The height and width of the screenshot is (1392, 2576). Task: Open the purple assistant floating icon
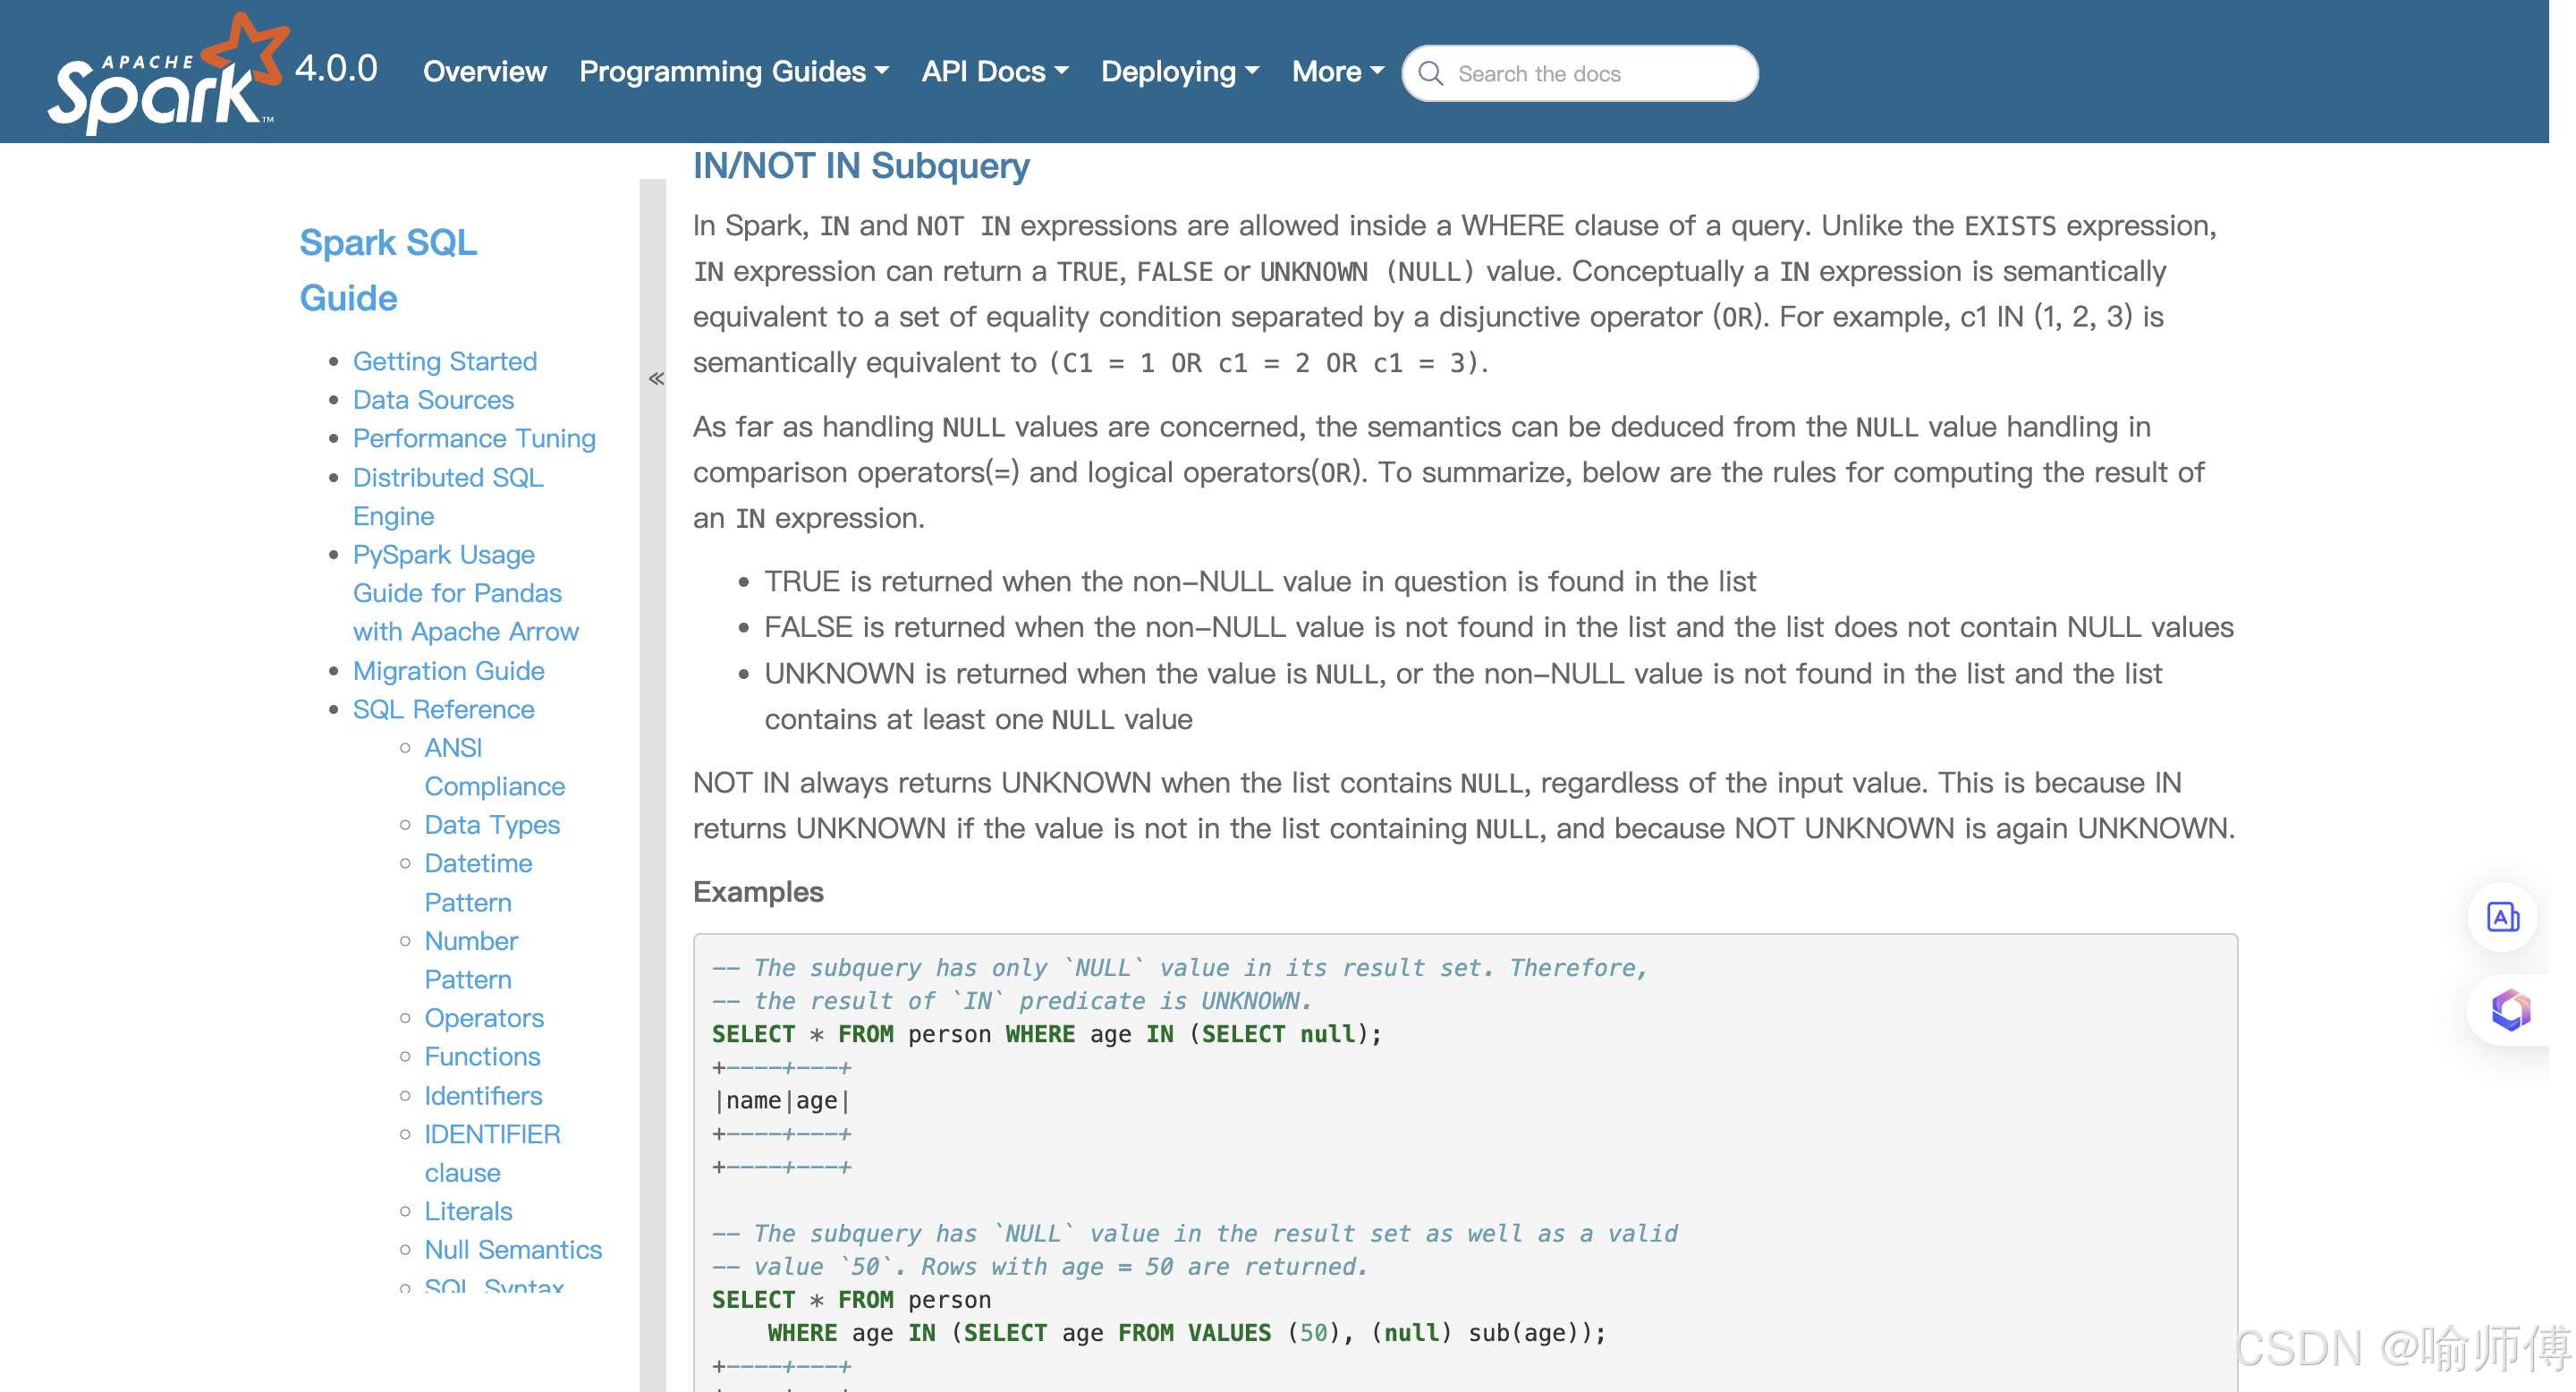2510,1010
